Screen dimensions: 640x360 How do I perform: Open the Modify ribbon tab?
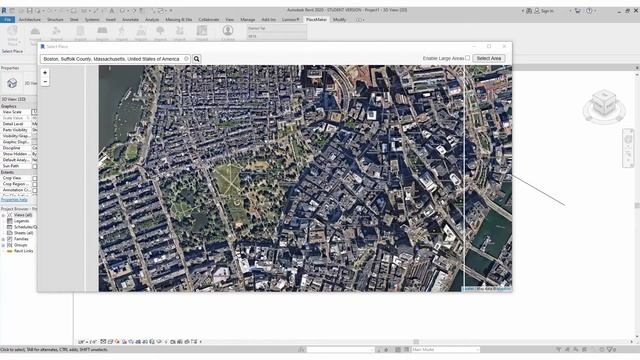pos(339,20)
